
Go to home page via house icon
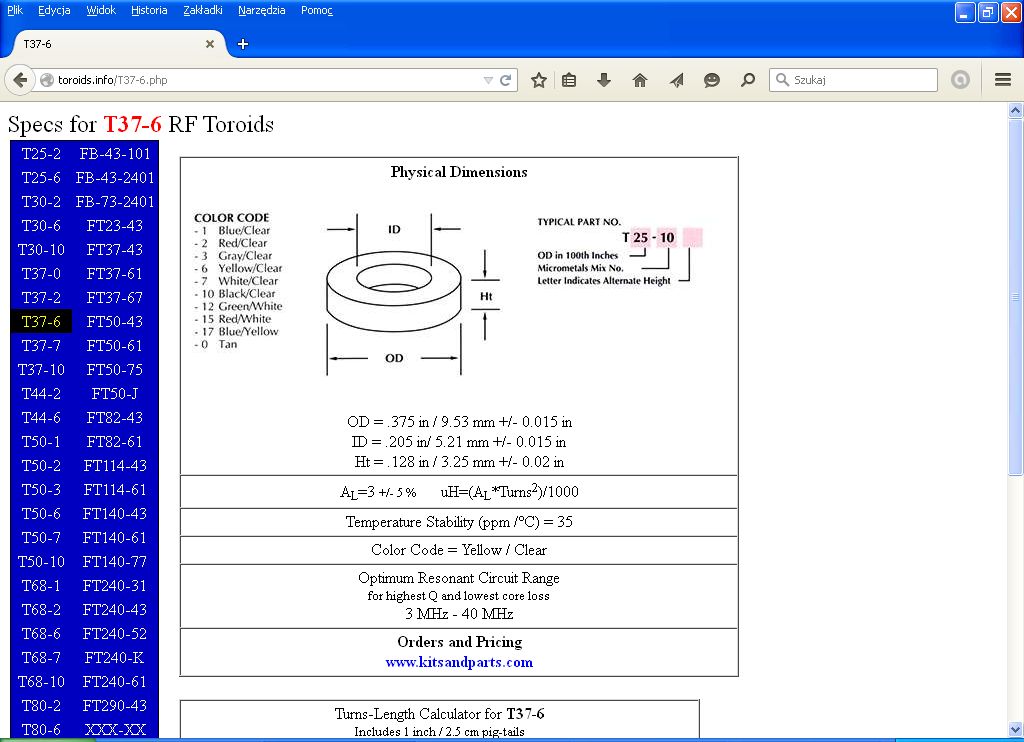[x=640, y=80]
